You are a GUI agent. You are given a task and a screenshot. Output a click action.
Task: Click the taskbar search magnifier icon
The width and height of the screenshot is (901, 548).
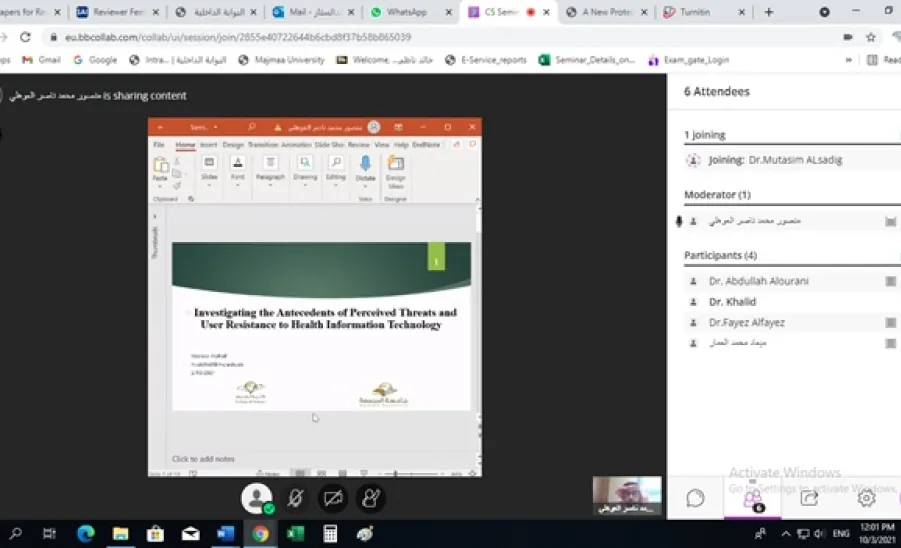point(16,534)
